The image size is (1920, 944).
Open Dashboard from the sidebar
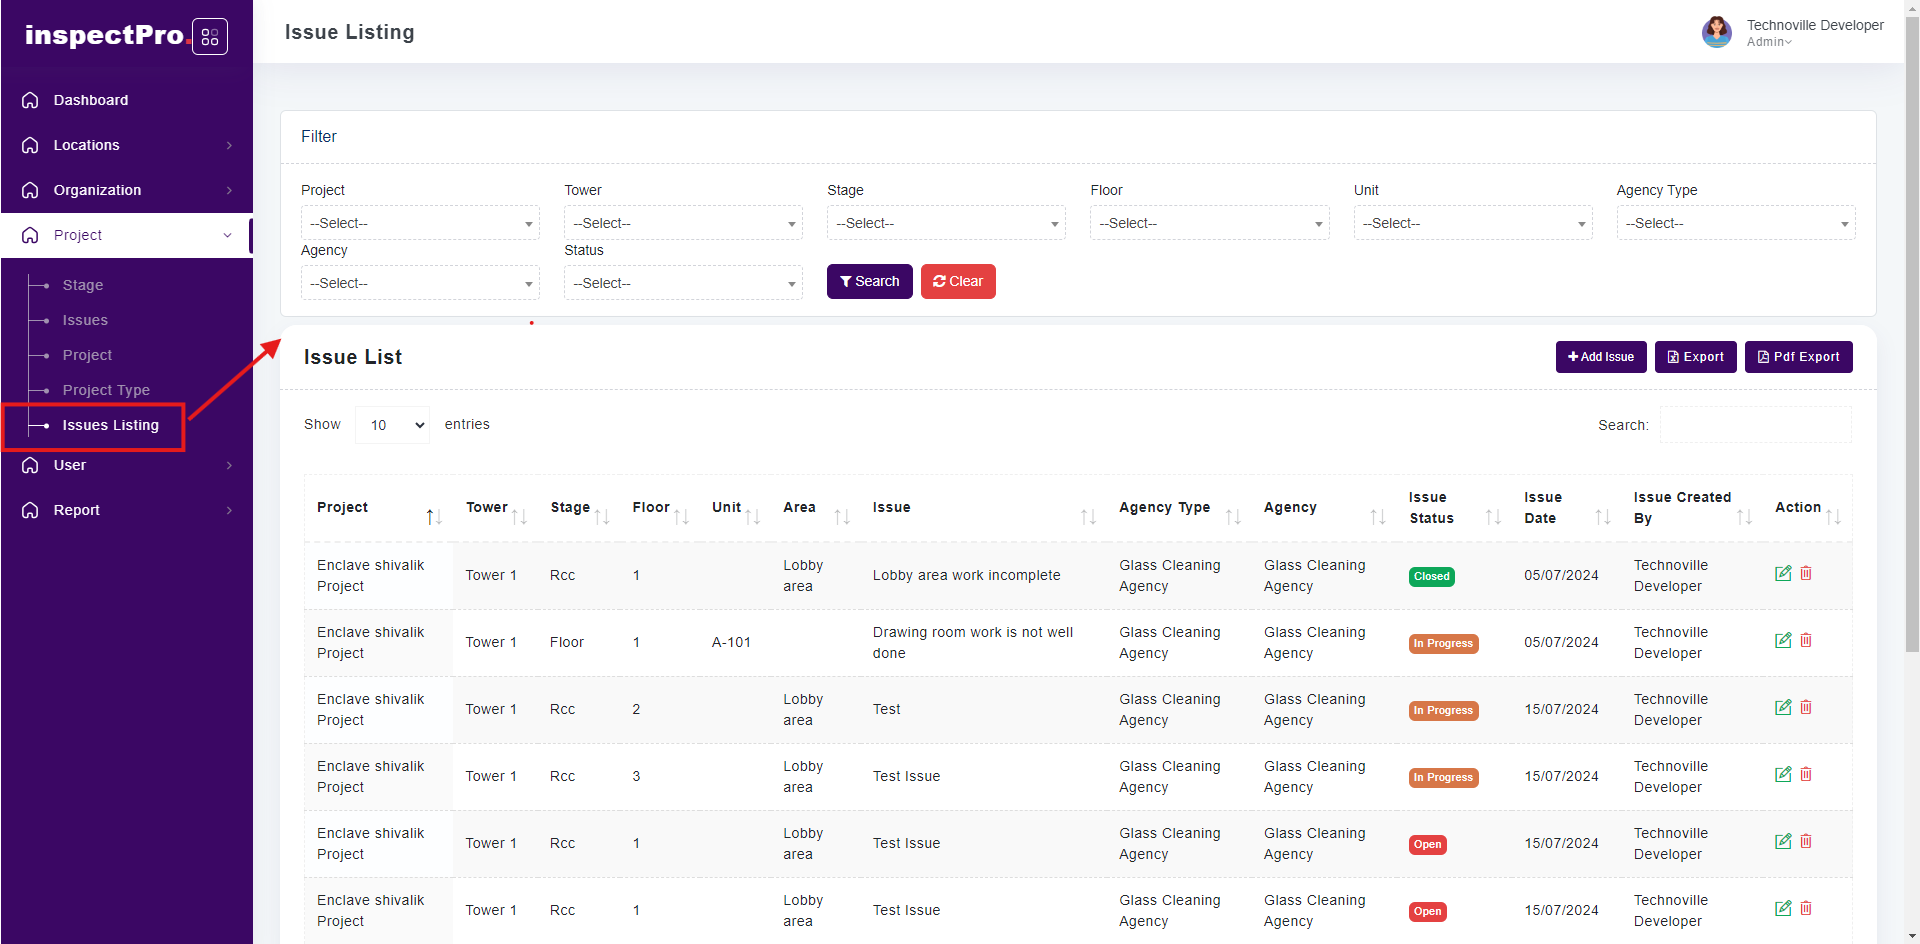coord(91,100)
